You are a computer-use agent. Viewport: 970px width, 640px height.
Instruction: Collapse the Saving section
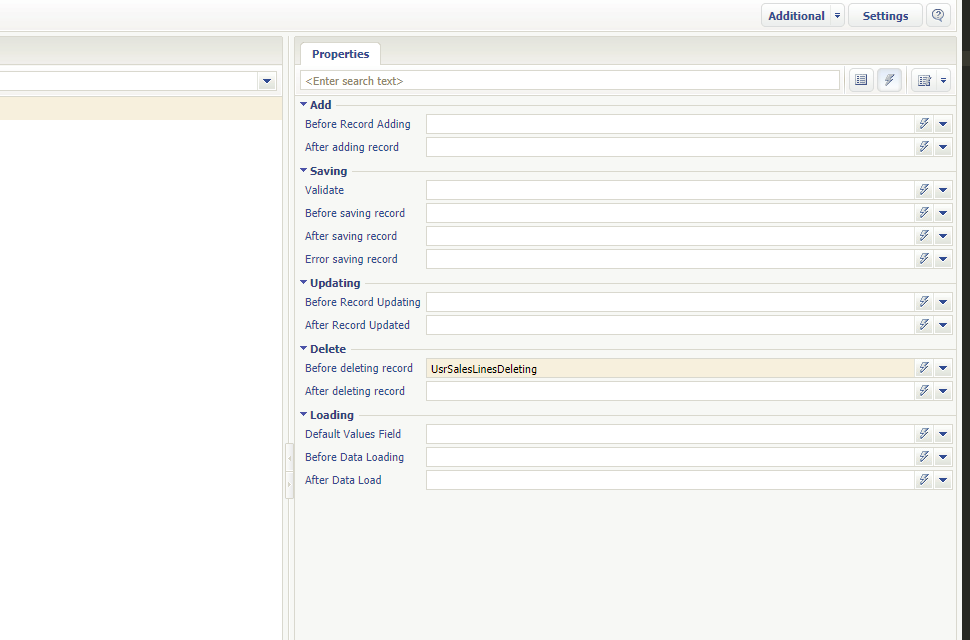[303, 170]
